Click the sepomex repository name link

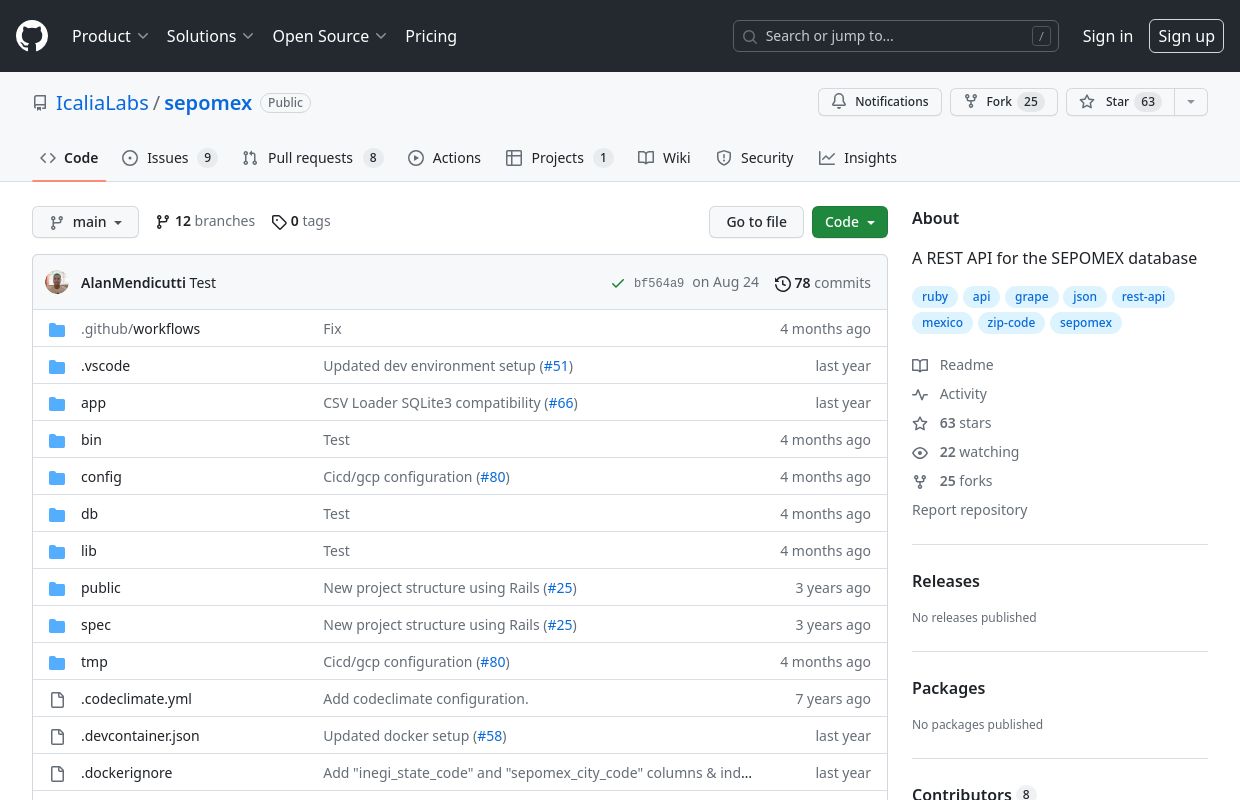click(x=208, y=103)
